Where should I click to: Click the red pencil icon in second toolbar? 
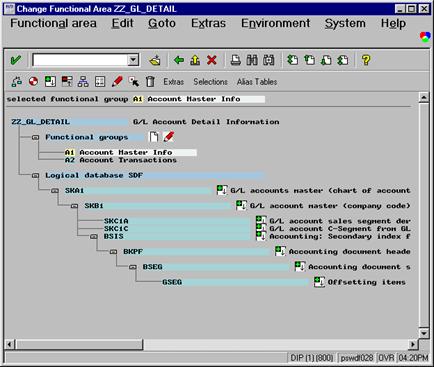(x=117, y=82)
